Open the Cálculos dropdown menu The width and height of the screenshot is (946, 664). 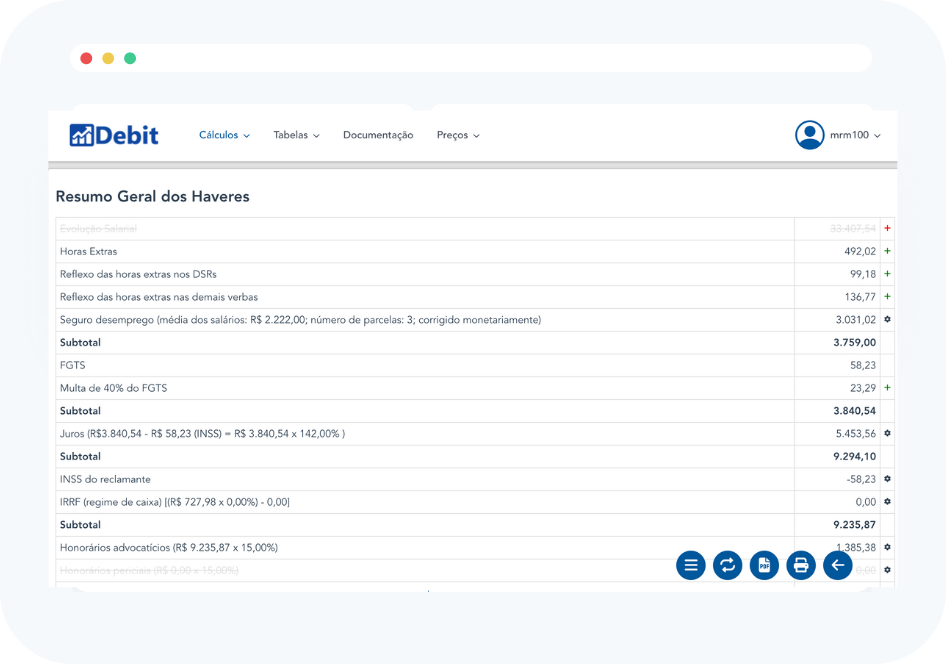pyautogui.click(x=224, y=135)
